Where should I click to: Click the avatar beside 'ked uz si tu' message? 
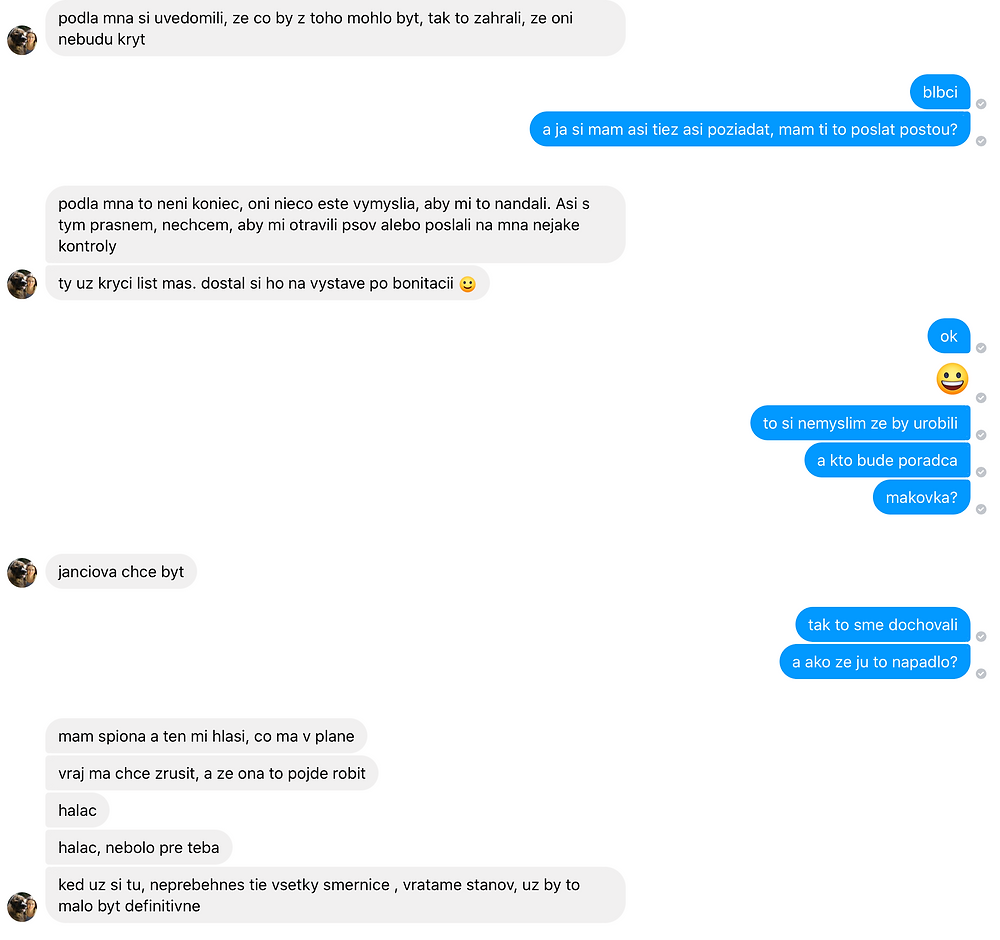pos(22,906)
